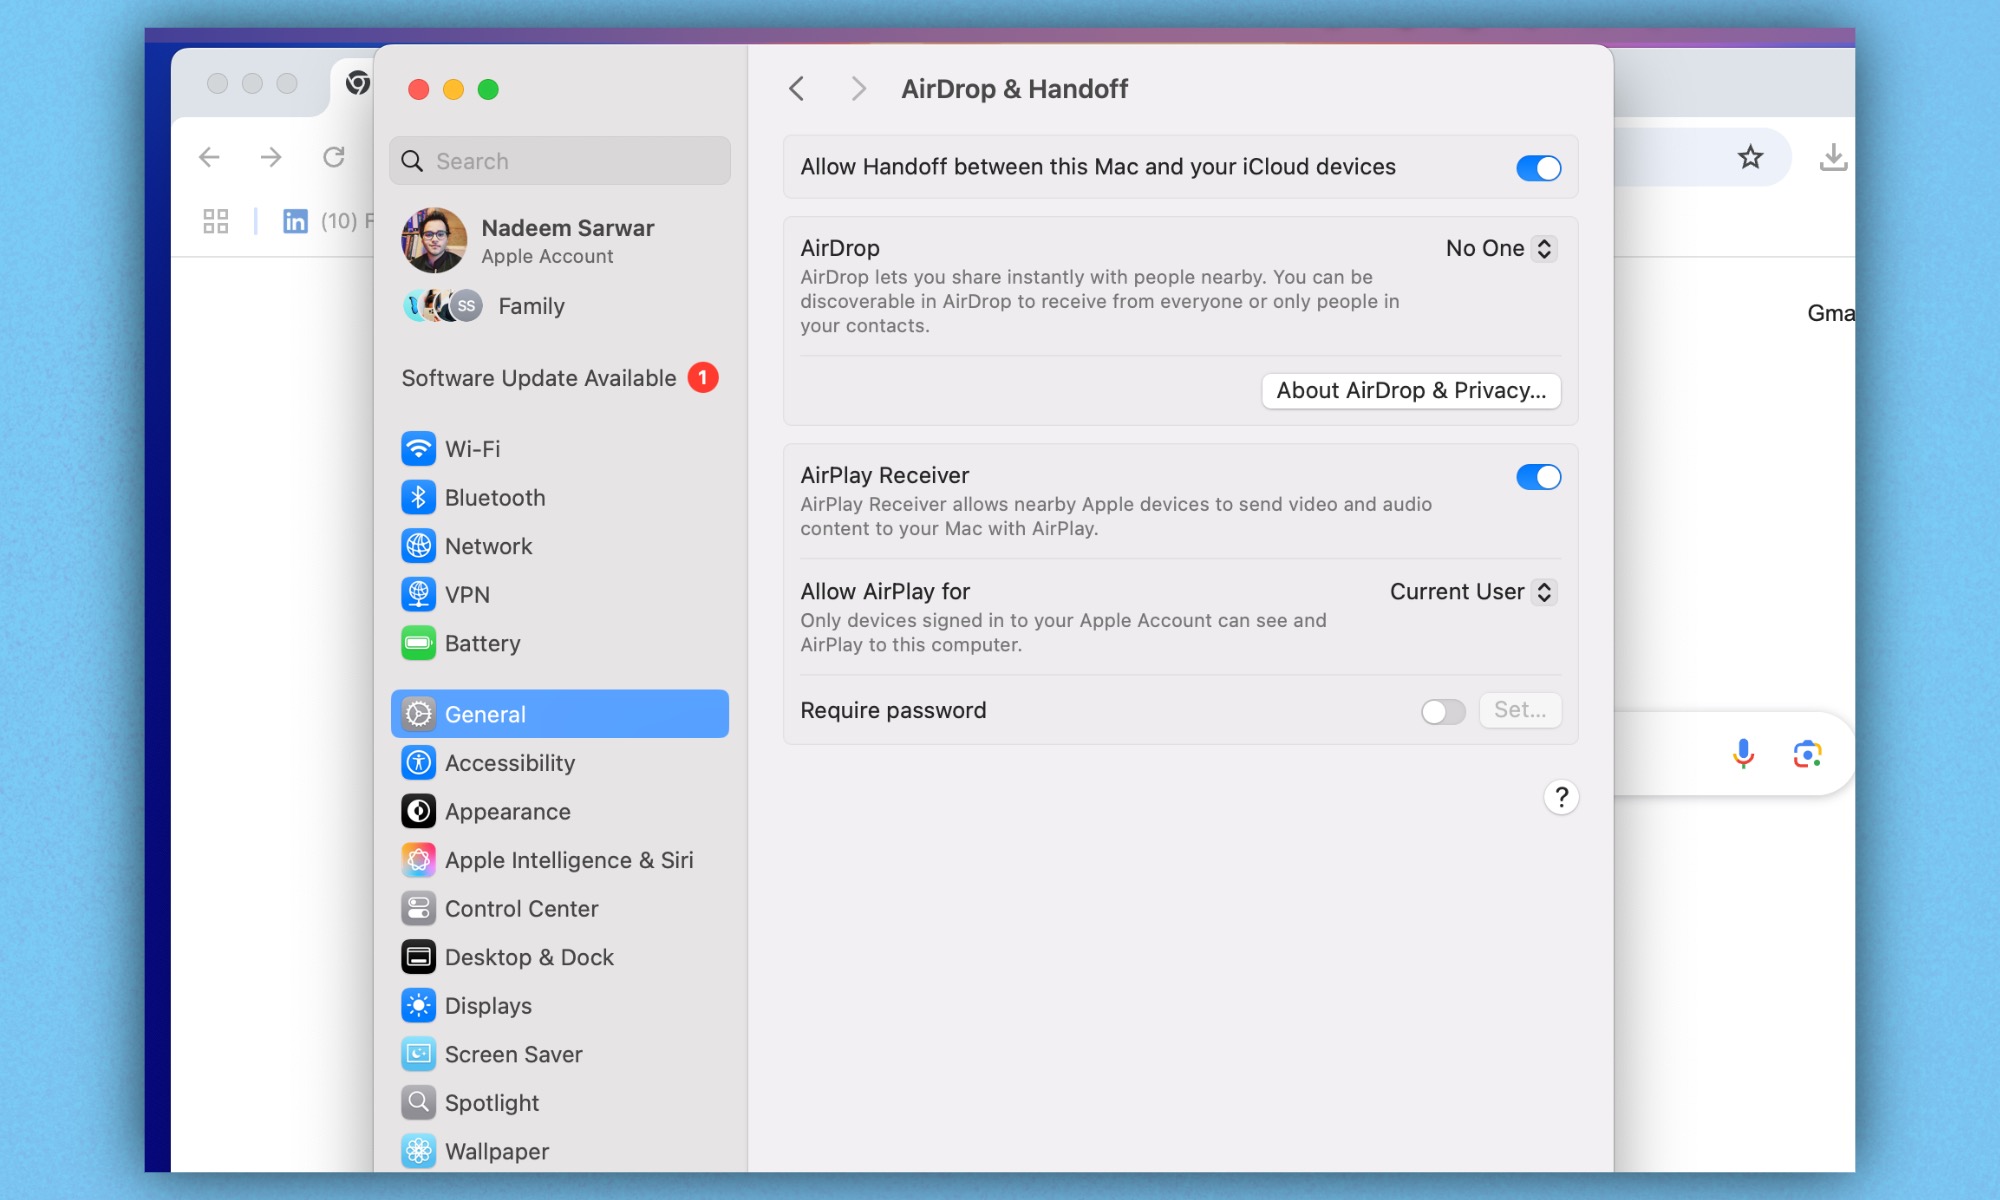Disable Allow Handoff between Mac and iCloud devices
2000x1200 pixels.
tap(1538, 167)
